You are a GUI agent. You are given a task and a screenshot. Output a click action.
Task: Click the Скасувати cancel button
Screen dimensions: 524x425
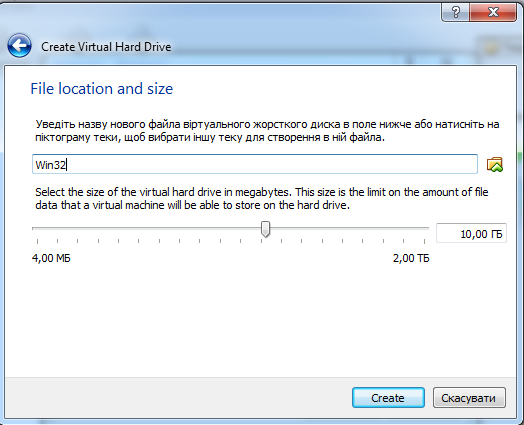pyautogui.click(x=469, y=398)
